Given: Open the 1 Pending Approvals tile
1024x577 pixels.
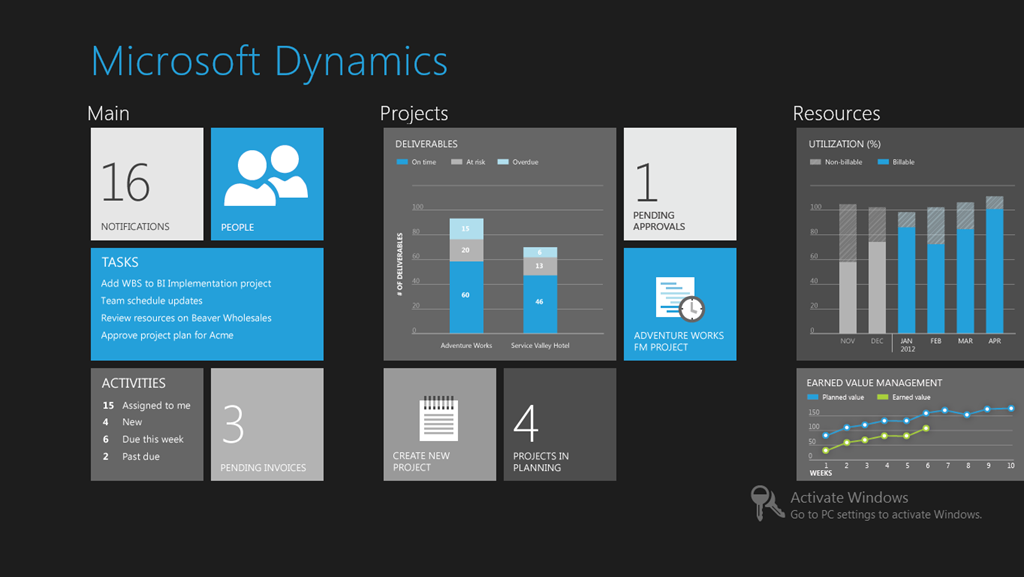Looking at the screenshot, I should 680,184.
